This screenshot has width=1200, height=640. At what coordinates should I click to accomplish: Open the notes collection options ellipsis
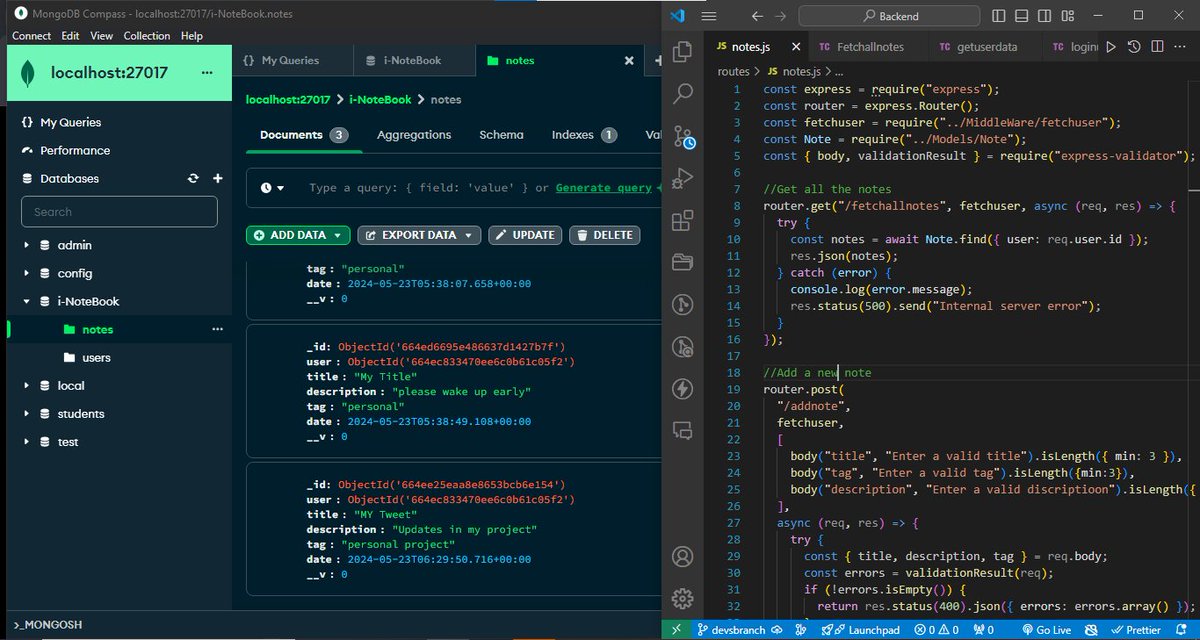pyautogui.click(x=217, y=329)
